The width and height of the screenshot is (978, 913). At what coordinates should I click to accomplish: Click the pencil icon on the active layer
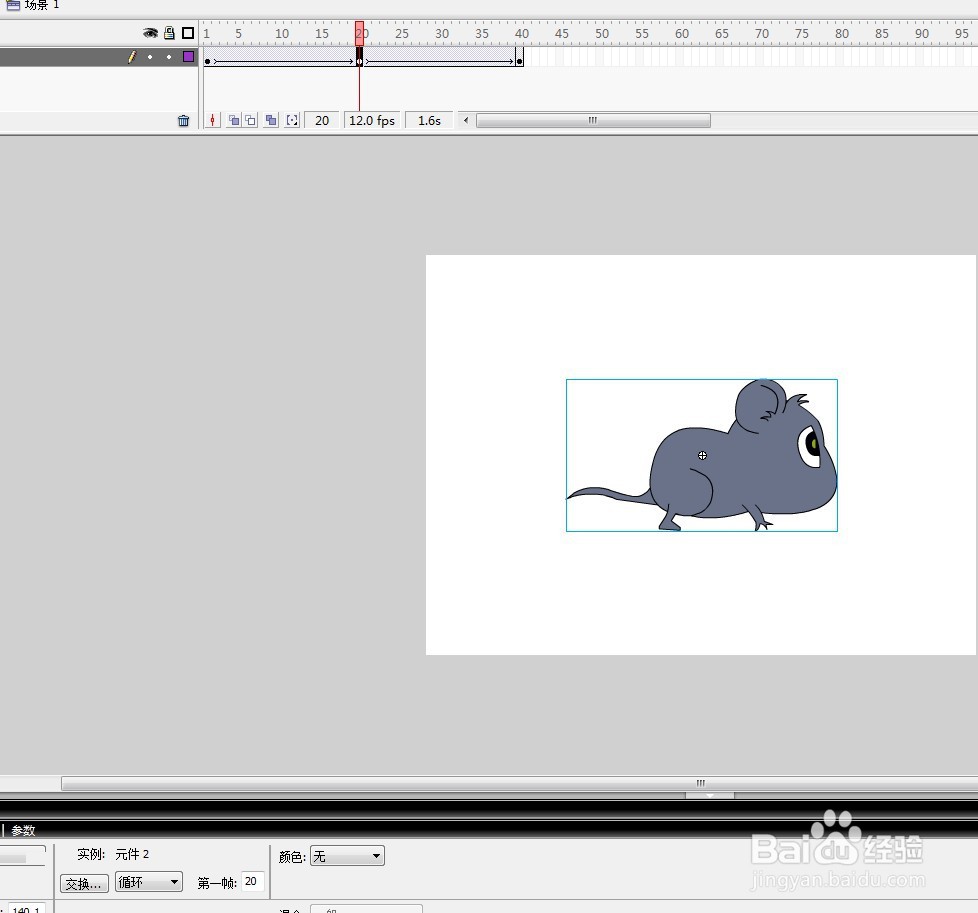(132, 57)
